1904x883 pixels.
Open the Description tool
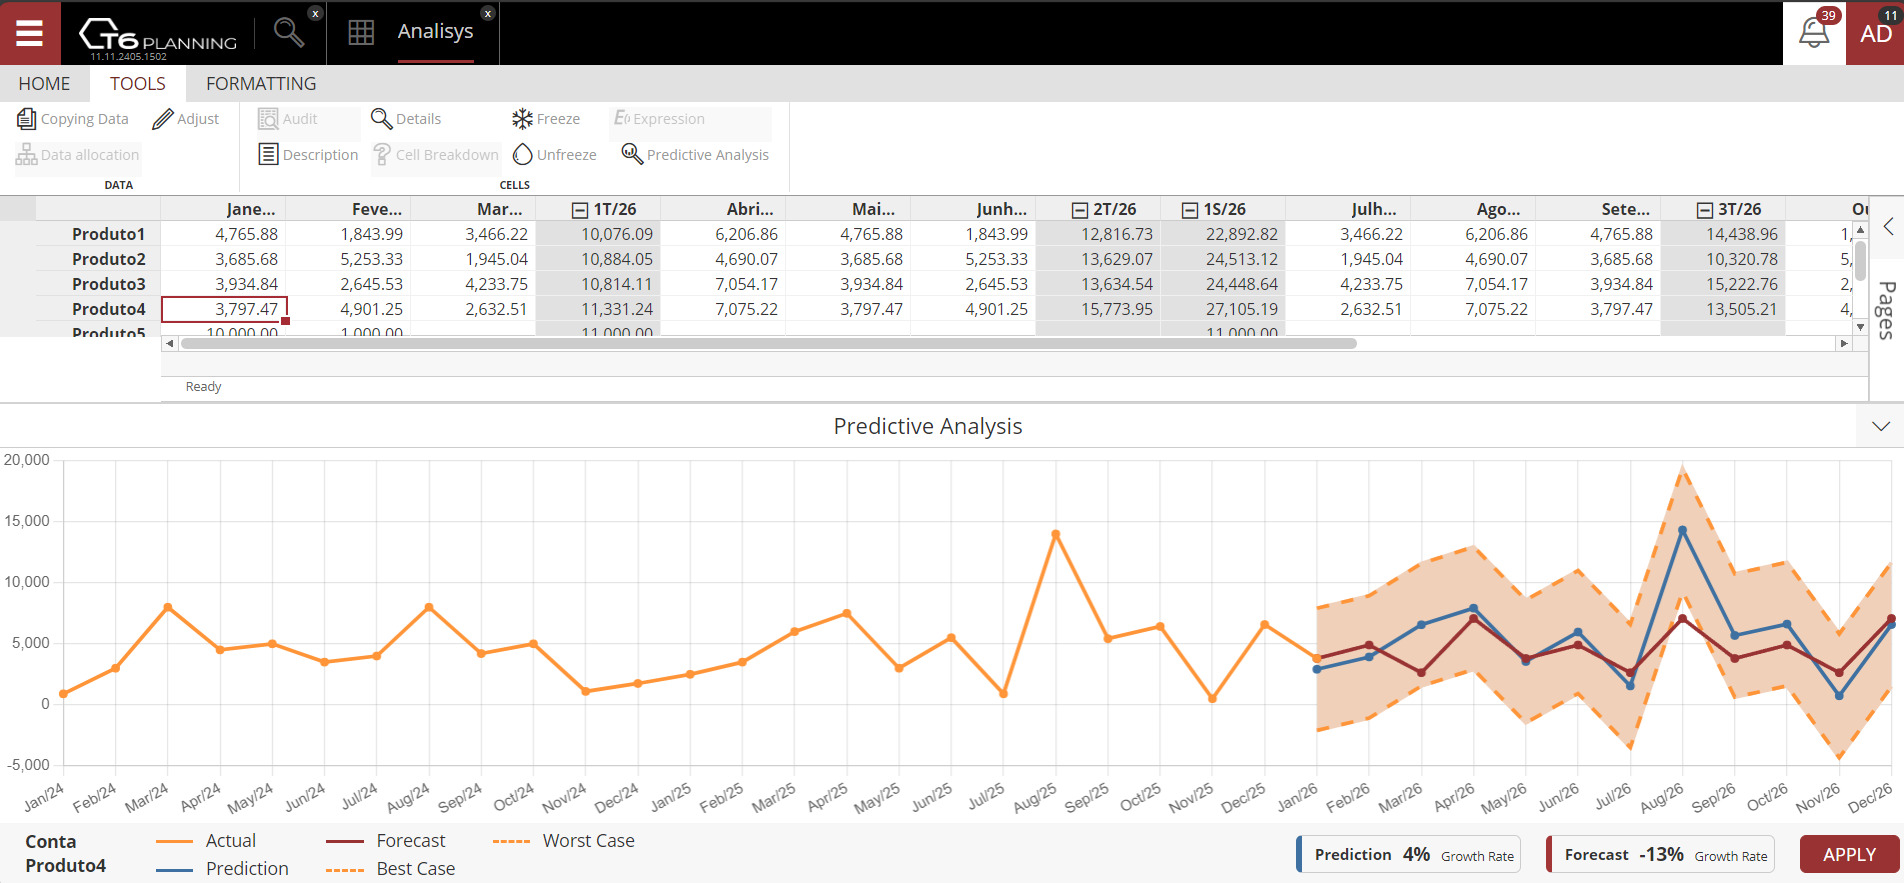click(x=308, y=155)
